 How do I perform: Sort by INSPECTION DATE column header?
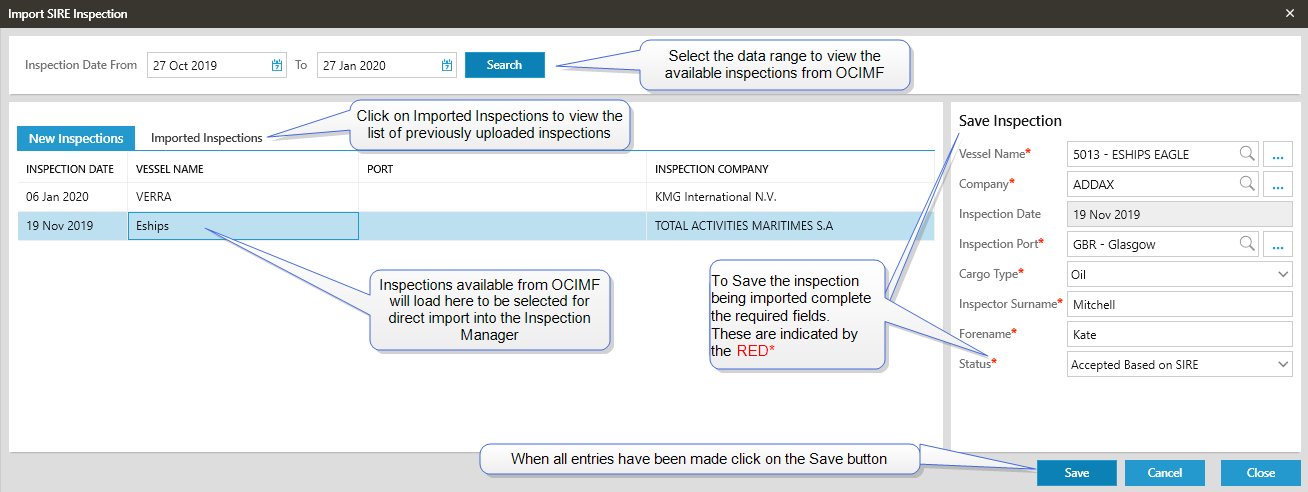72,169
